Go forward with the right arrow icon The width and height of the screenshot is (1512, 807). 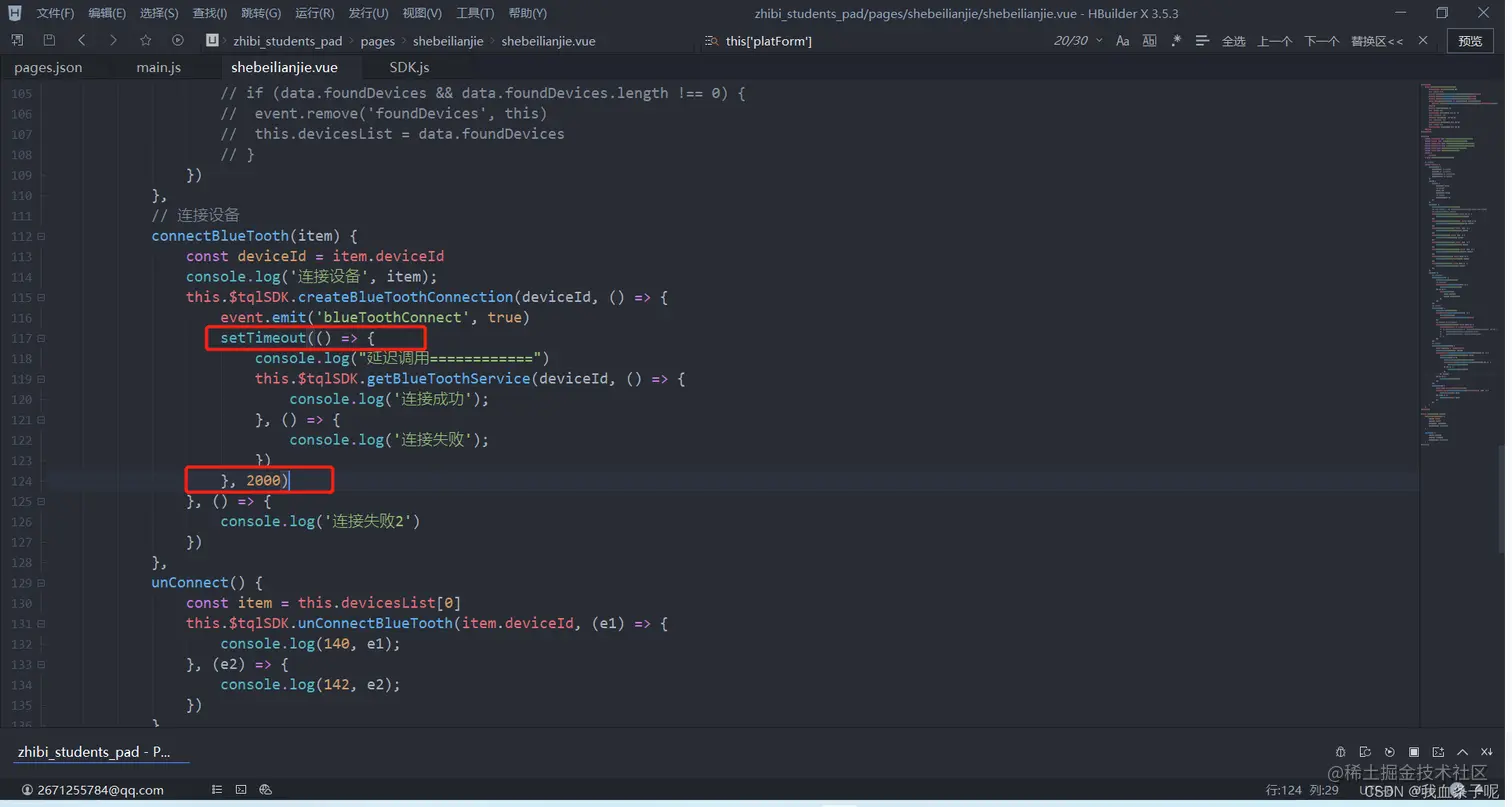coord(113,40)
